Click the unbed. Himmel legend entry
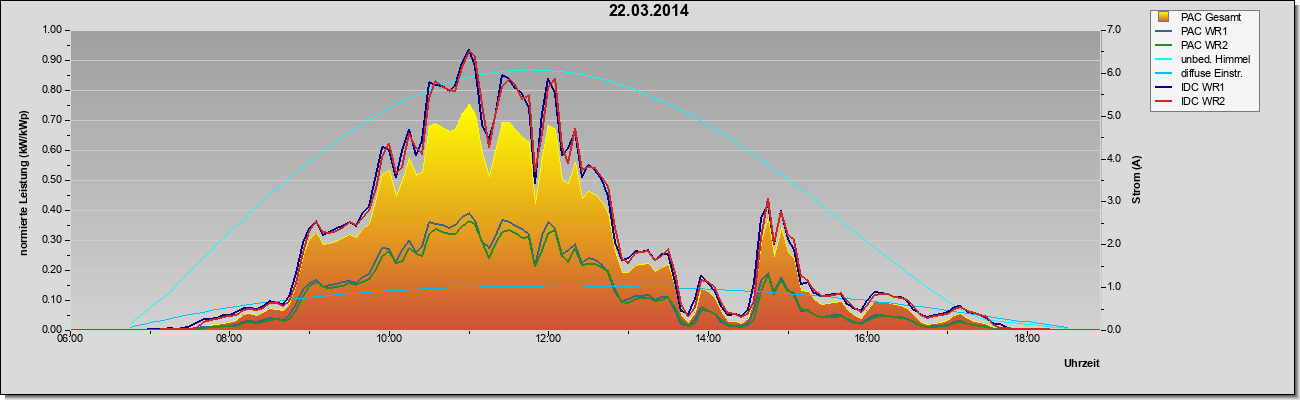This screenshot has height=400, width=1300. 1202,59
